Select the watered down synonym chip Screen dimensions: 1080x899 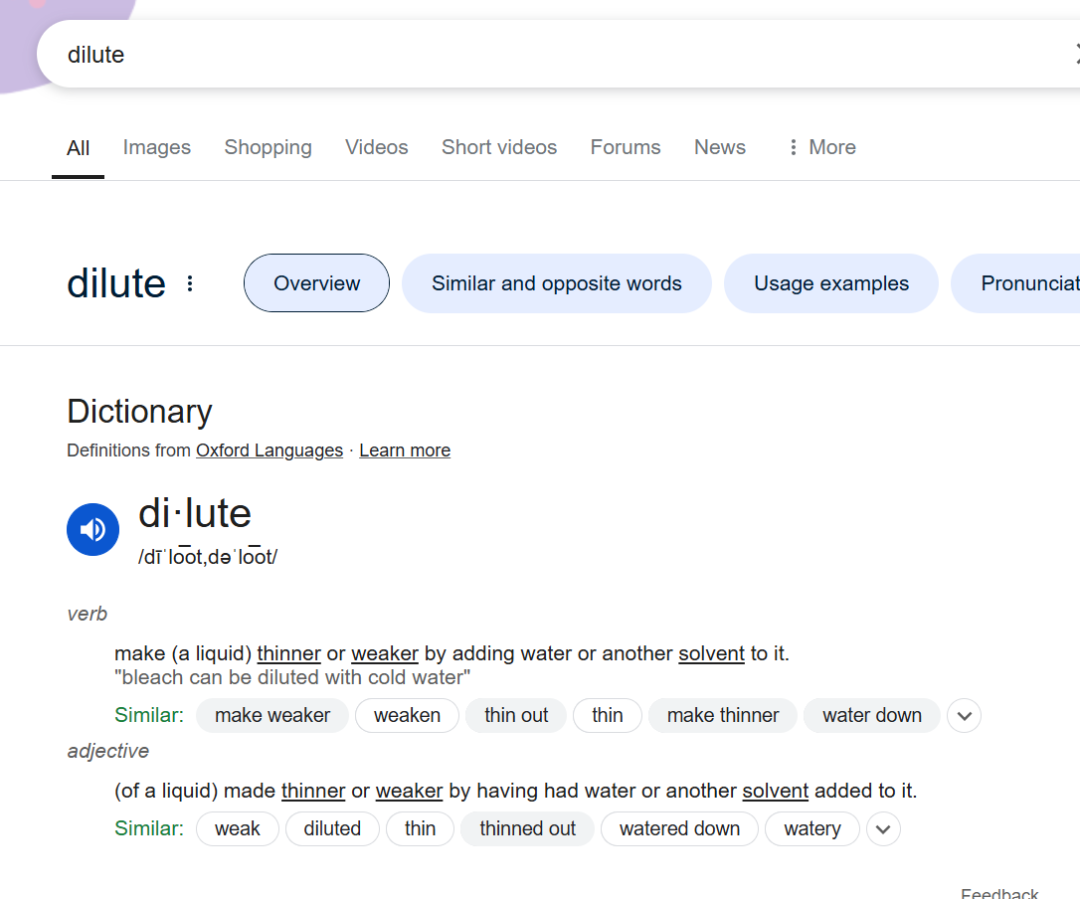click(680, 829)
